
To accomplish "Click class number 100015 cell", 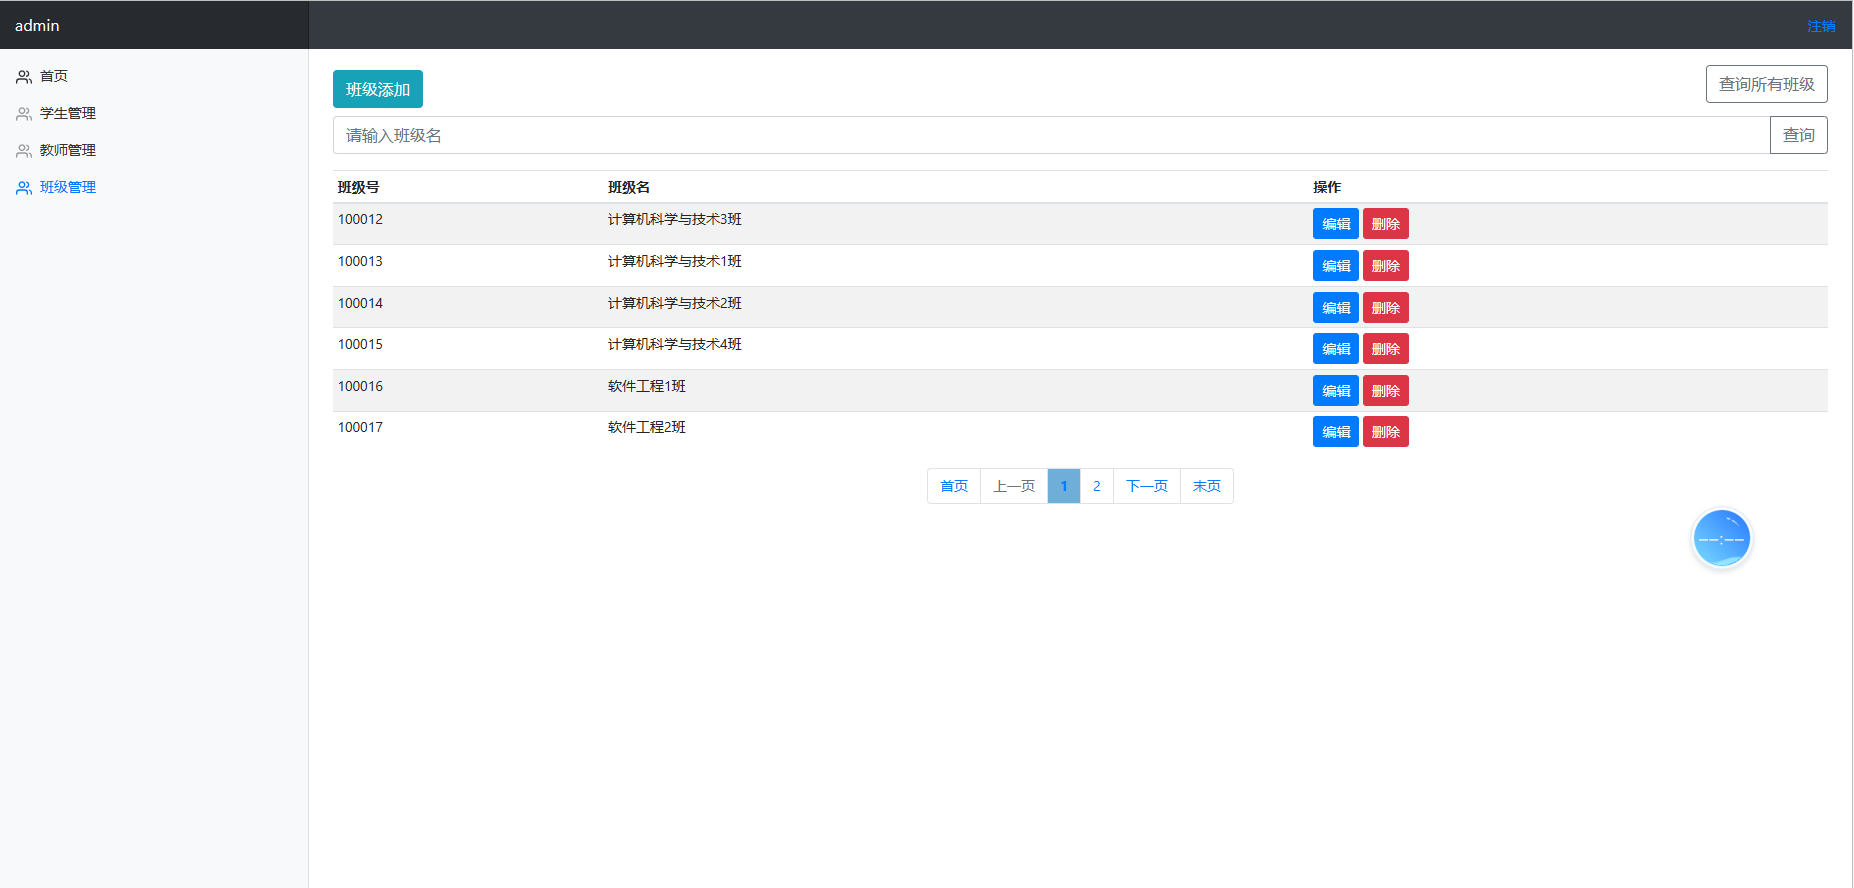I will point(360,345).
